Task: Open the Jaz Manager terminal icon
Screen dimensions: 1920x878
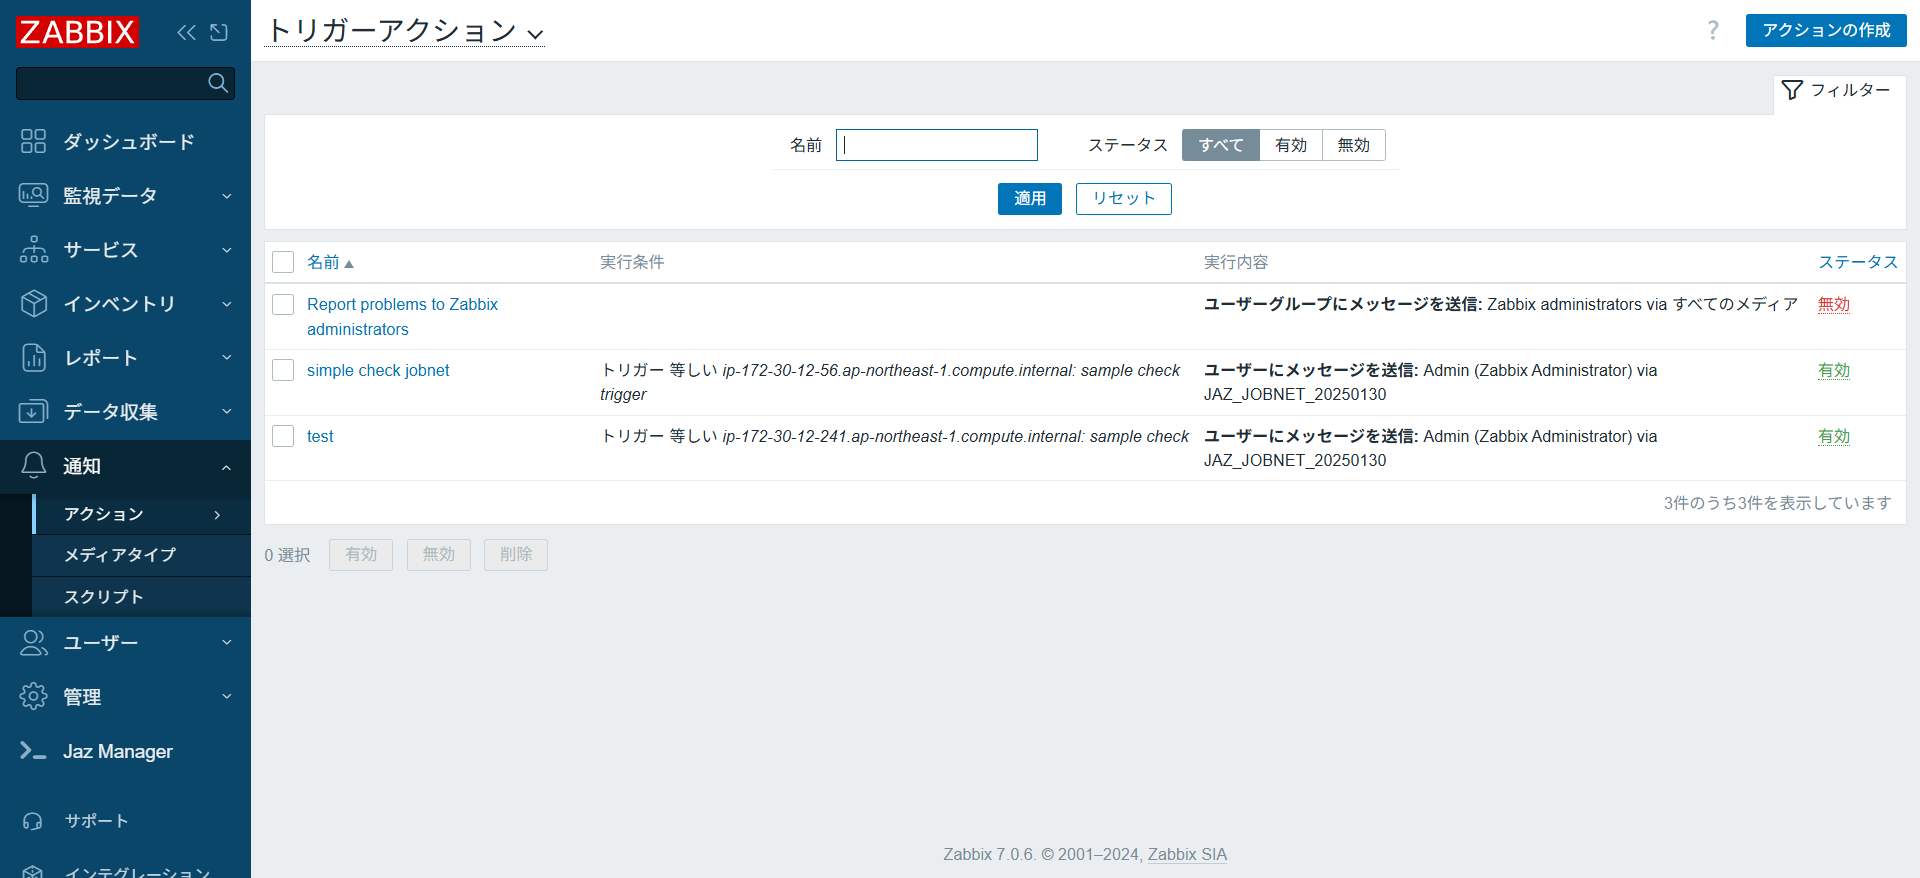Action: tap(33, 751)
